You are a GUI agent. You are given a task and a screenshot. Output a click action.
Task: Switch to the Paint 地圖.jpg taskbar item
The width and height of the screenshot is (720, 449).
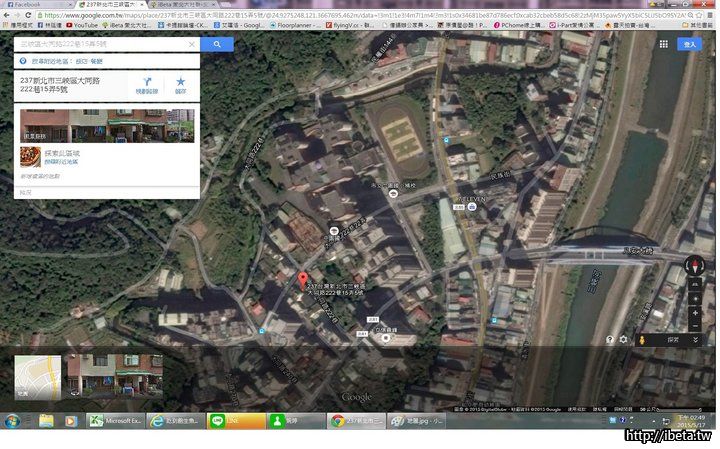click(416, 421)
